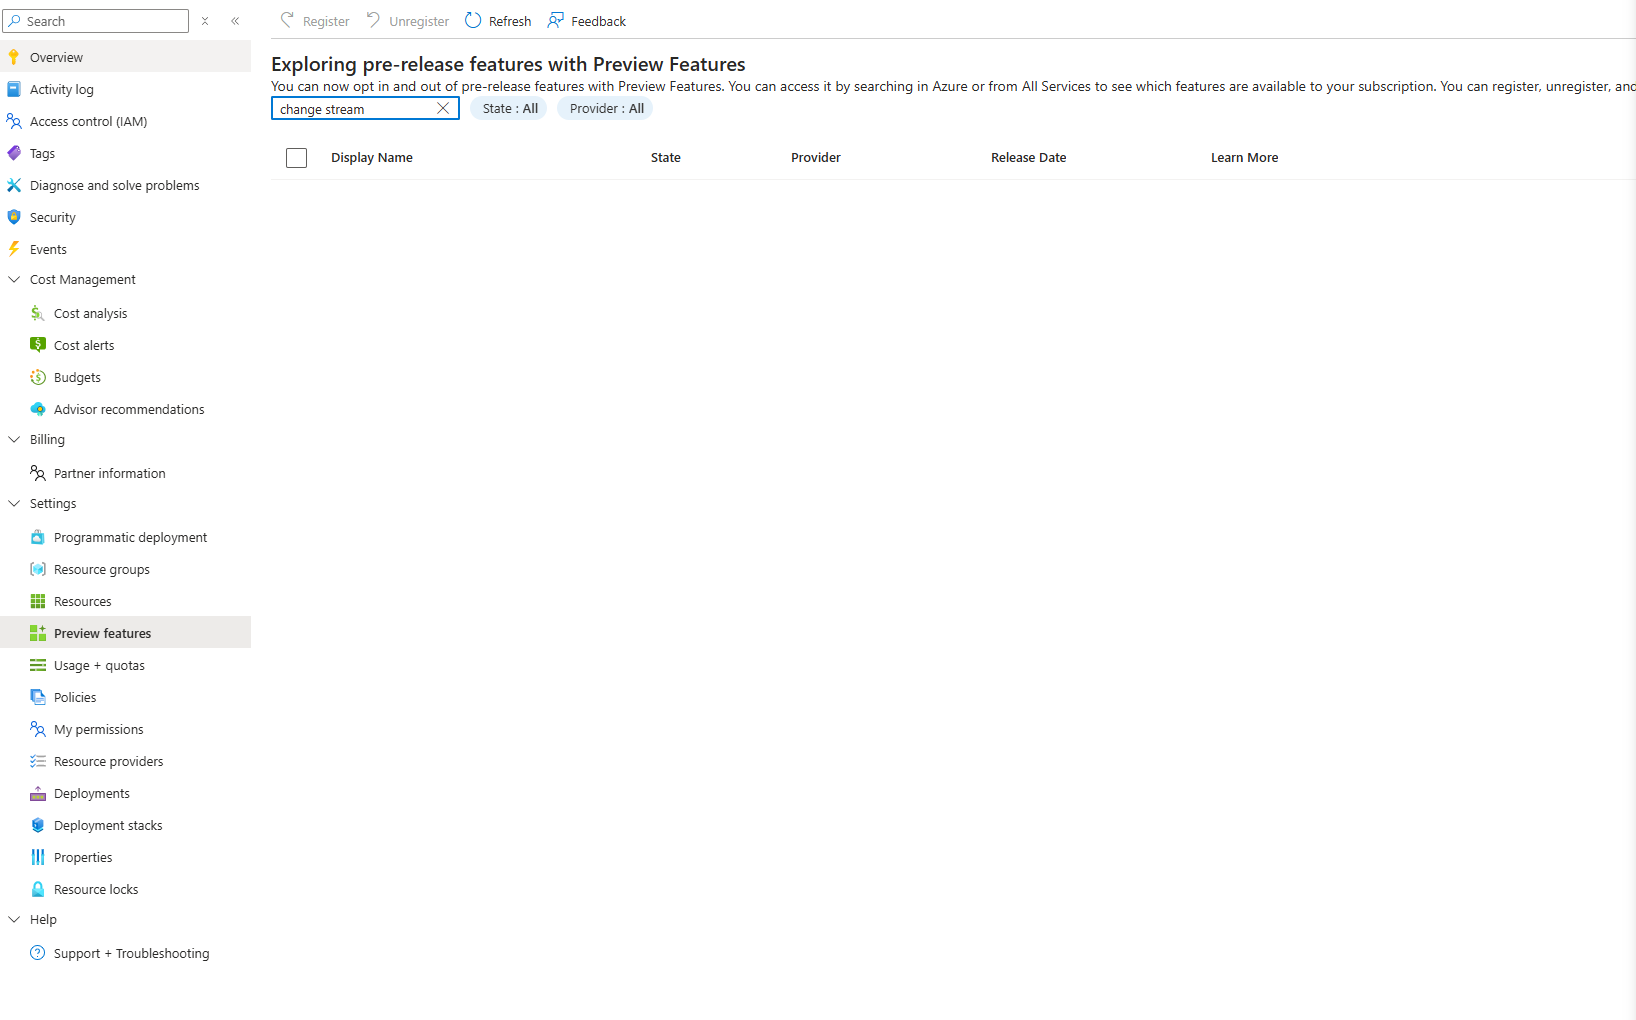Image resolution: width=1636 pixels, height=1020 pixels.
Task: Open Deployment stacks menu item
Action: tap(125, 825)
